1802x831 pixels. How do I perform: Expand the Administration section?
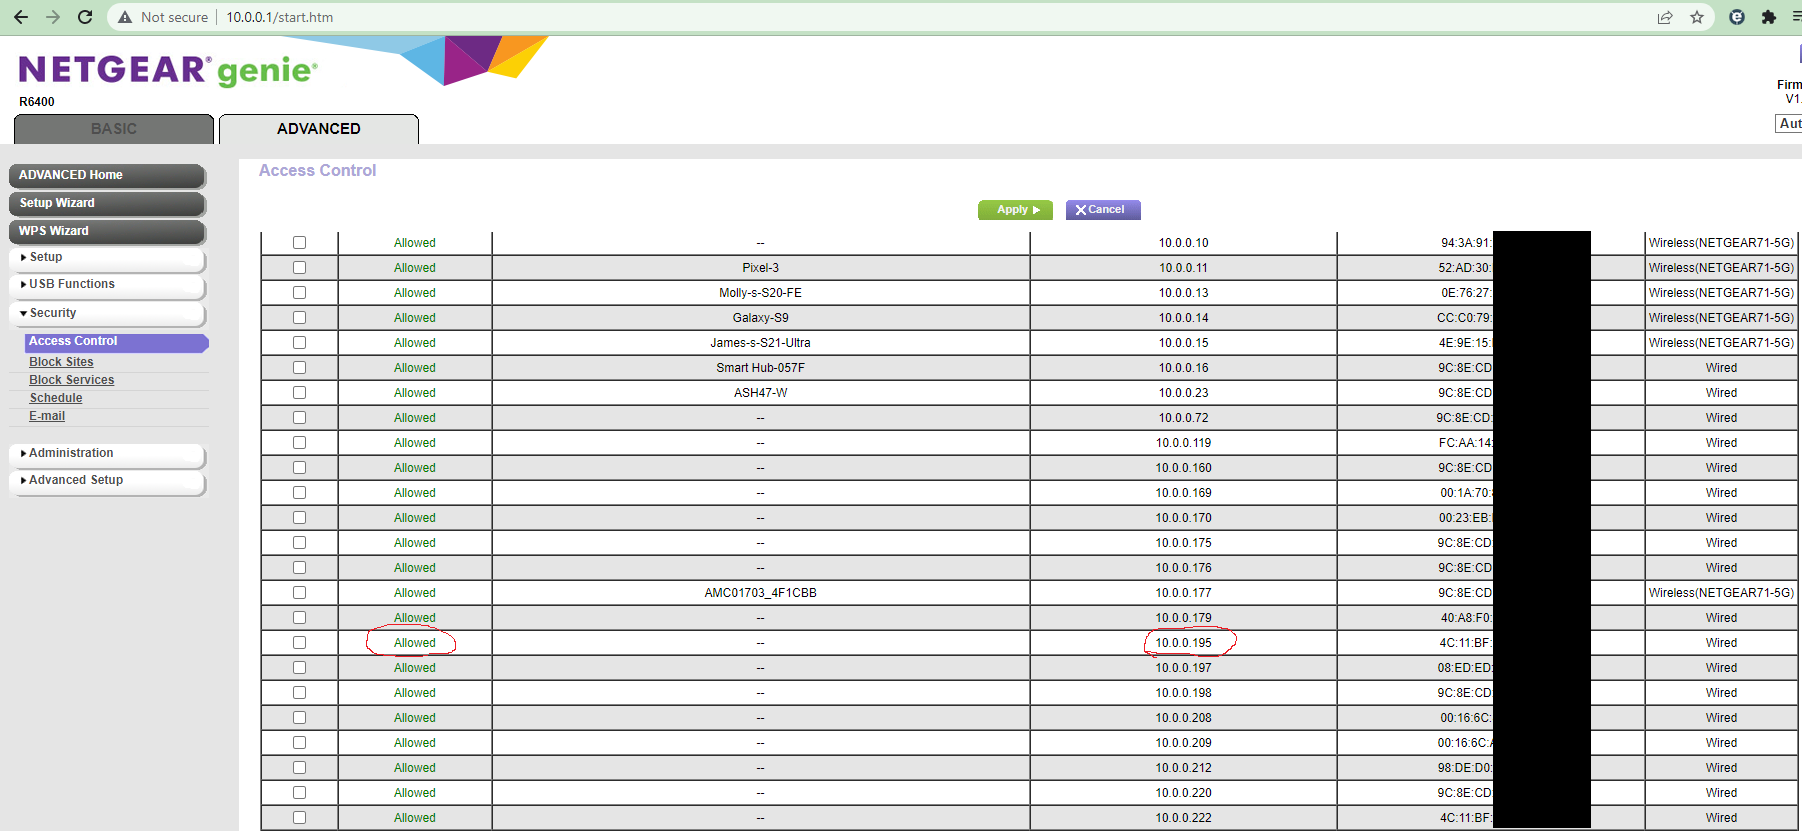click(x=107, y=454)
